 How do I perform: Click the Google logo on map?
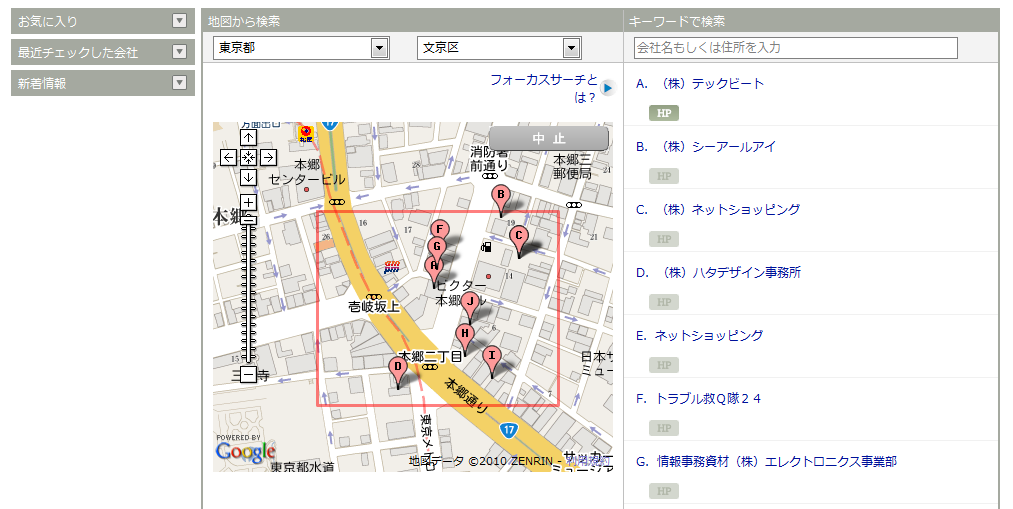[245, 450]
